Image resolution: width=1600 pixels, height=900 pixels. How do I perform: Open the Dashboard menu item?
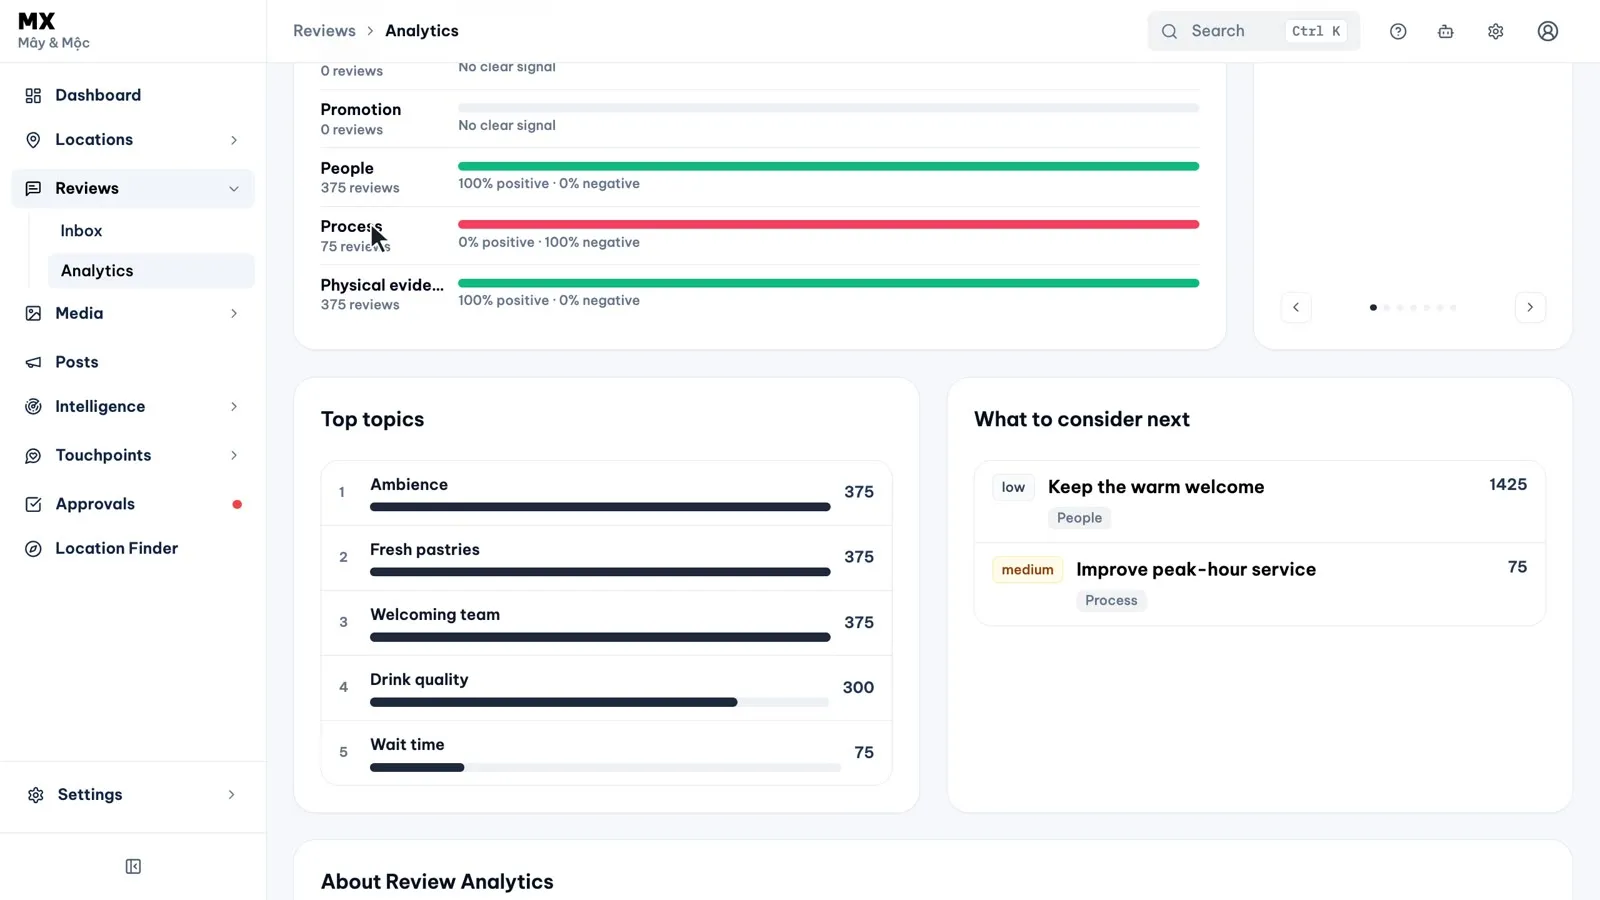coord(133,95)
